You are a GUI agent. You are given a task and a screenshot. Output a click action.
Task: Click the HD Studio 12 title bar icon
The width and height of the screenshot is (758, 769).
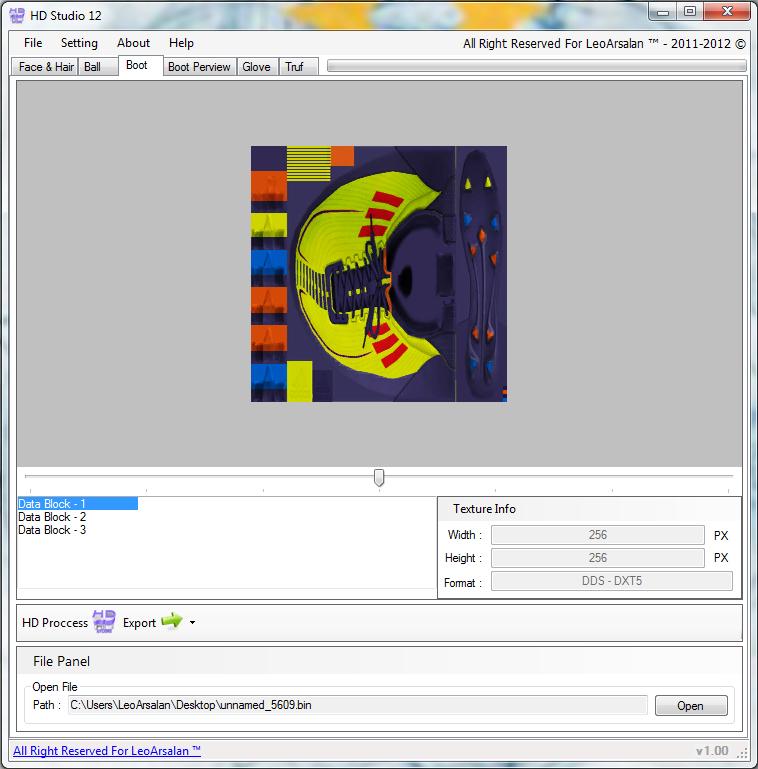click(17, 16)
